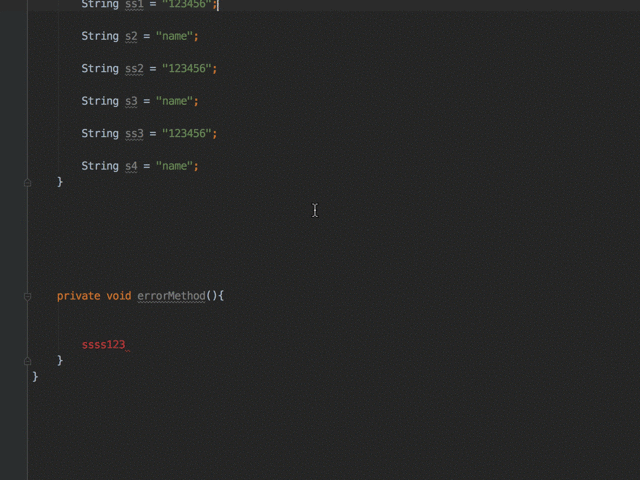Image resolution: width=640 pixels, height=480 pixels.
Task: Click the "123456" string on the ss1 line
Action: (x=187, y=4)
